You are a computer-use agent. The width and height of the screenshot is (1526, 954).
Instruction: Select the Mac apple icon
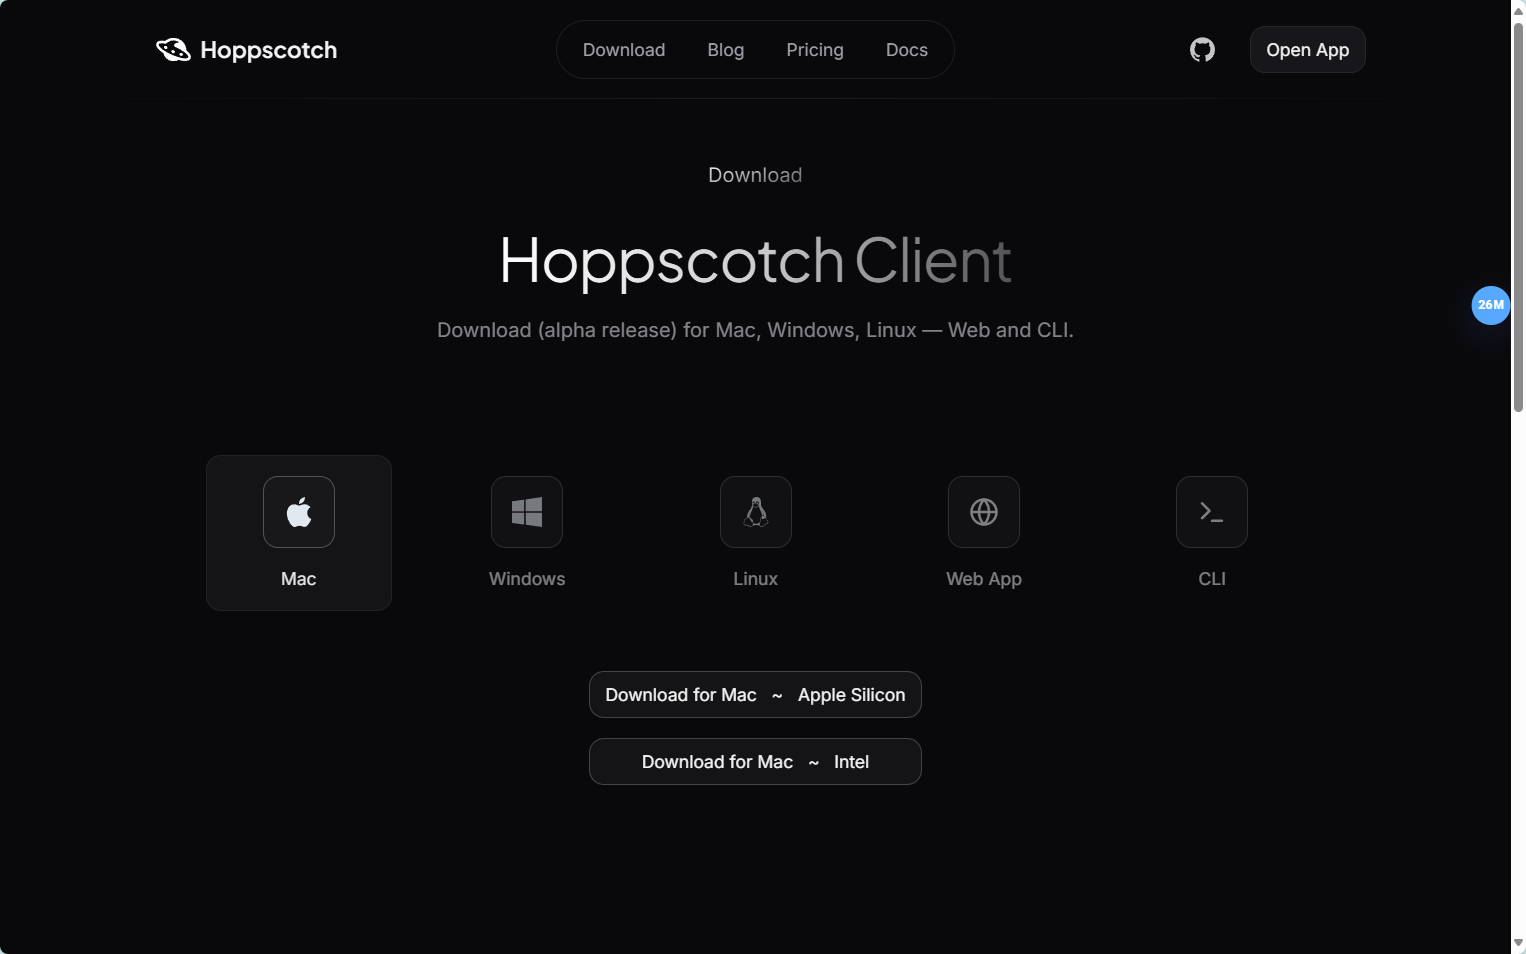[299, 512]
